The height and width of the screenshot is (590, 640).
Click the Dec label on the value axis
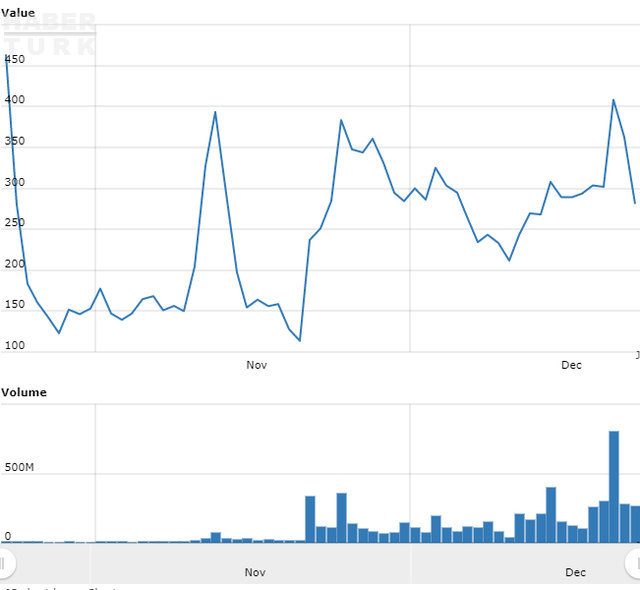pyautogui.click(x=571, y=366)
